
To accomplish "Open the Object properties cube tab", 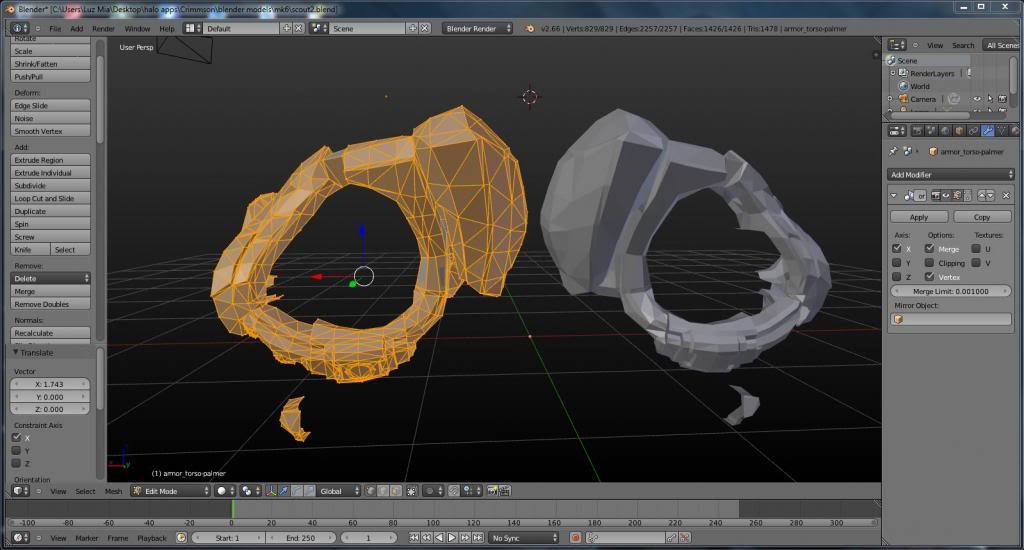I will click(x=959, y=131).
